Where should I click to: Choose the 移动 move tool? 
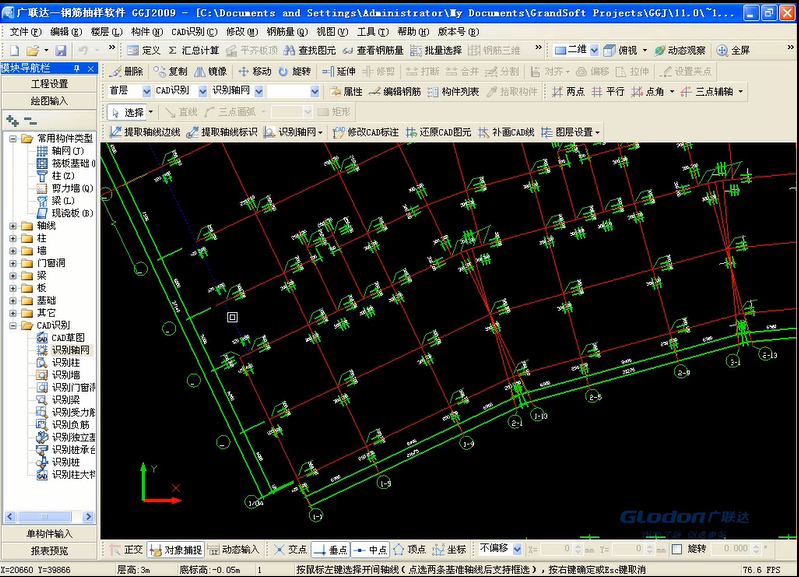point(254,72)
